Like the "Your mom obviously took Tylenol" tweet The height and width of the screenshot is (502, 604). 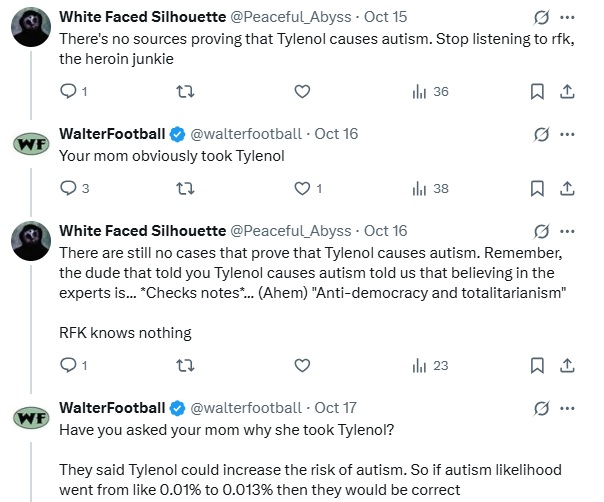[302, 188]
